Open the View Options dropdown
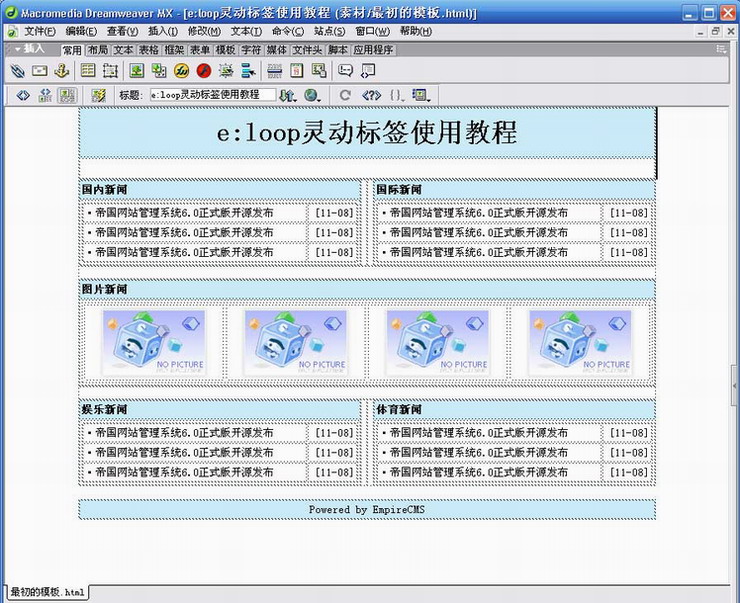This screenshot has height=603, width=740. point(421,95)
